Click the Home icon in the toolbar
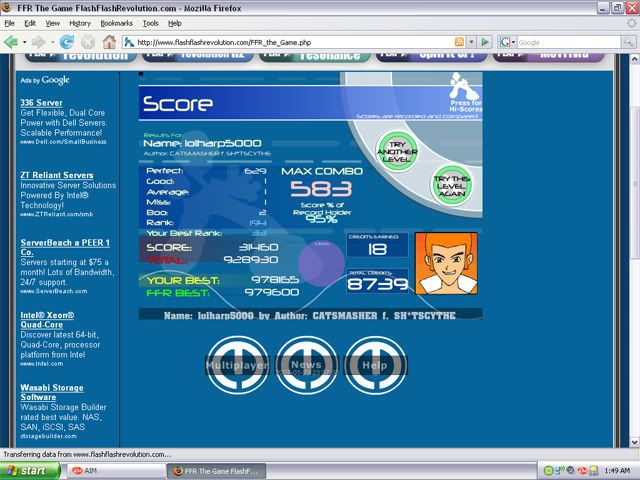Viewport: 640px width, 480px height. point(110,42)
